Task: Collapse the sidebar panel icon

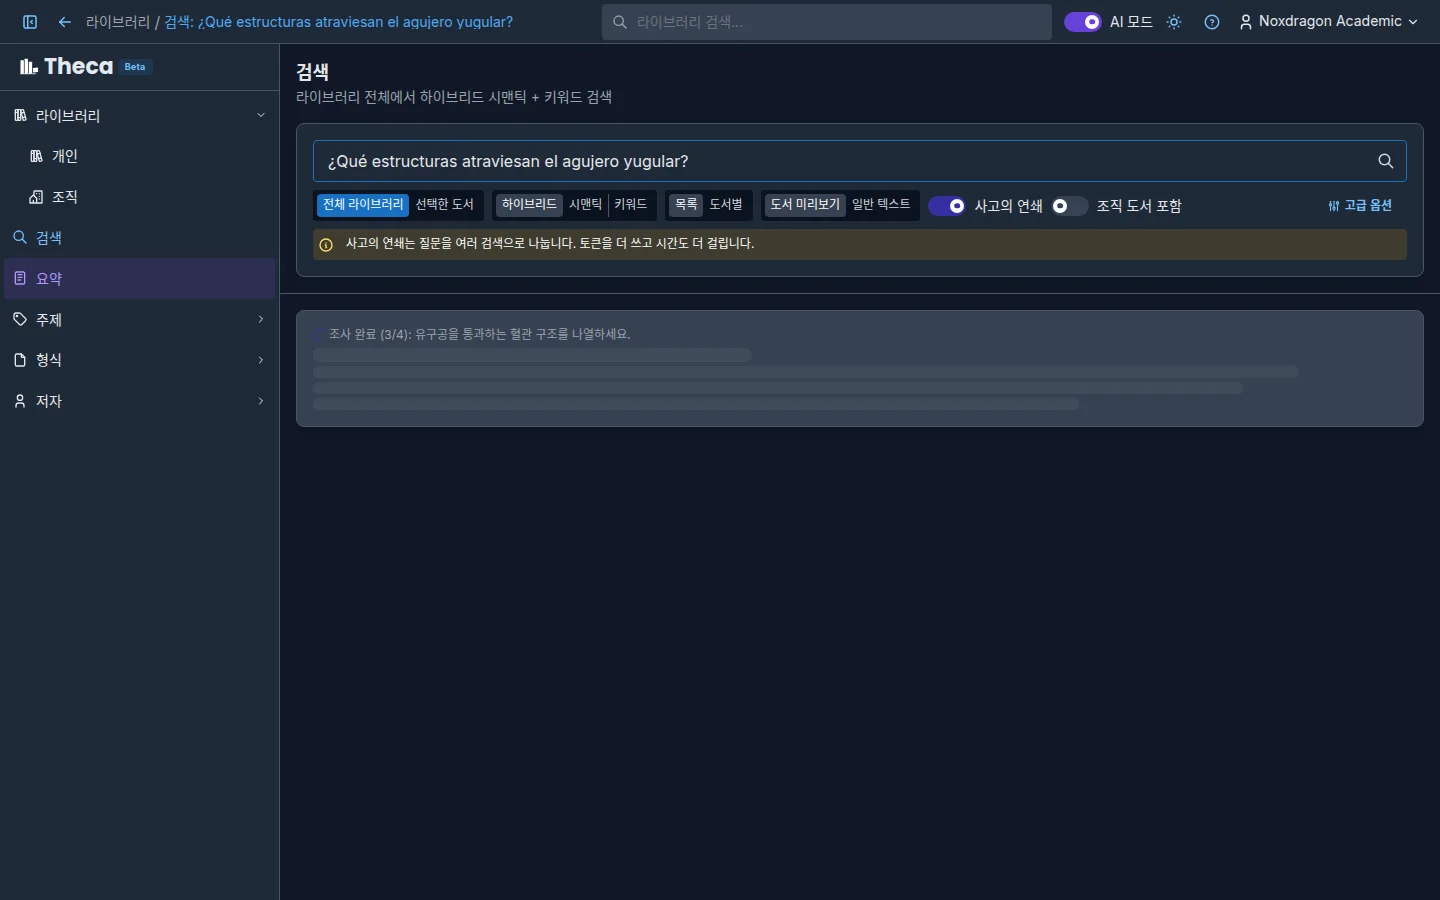Action: click(30, 22)
